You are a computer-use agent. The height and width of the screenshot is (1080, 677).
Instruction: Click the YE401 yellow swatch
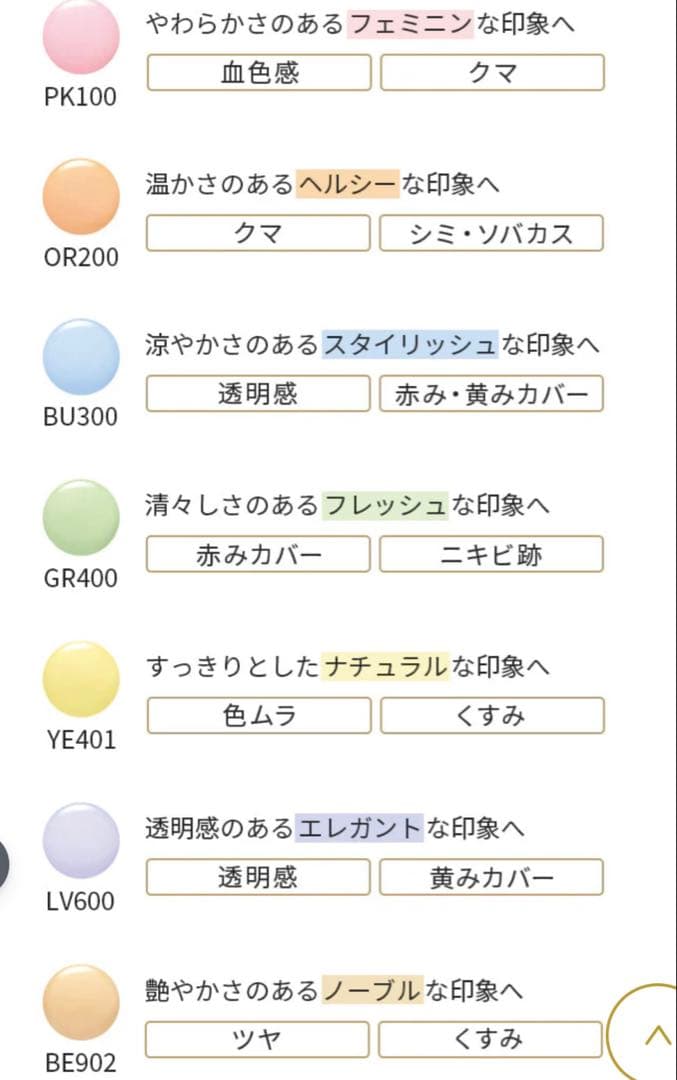click(x=80, y=679)
